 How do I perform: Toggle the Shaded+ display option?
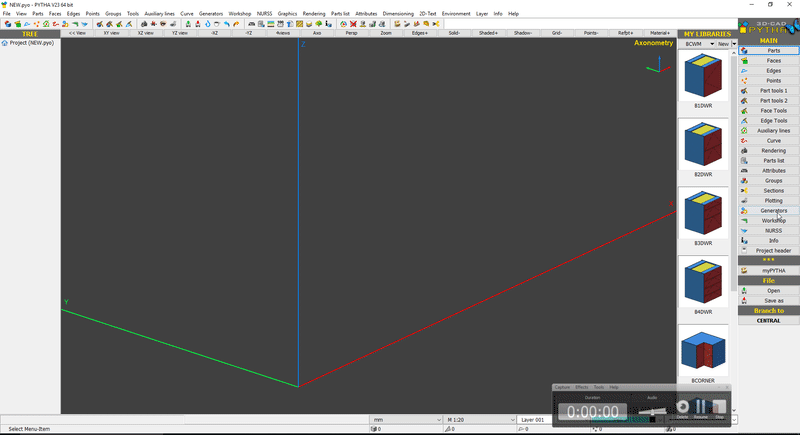pos(488,33)
